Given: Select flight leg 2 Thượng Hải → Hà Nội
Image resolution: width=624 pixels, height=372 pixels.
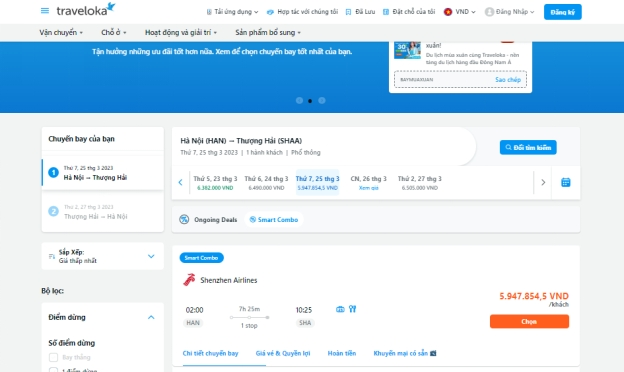Looking at the screenshot, I should 103,212.
